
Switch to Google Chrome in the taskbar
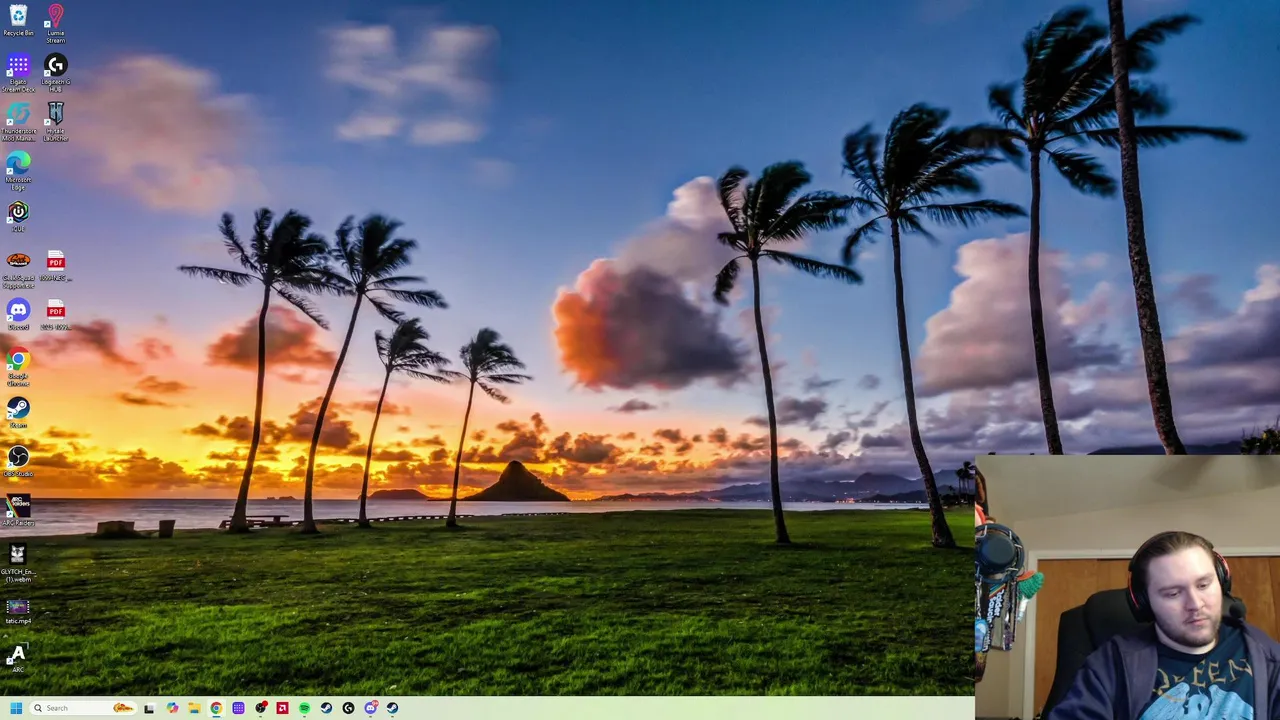pyautogui.click(x=216, y=708)
